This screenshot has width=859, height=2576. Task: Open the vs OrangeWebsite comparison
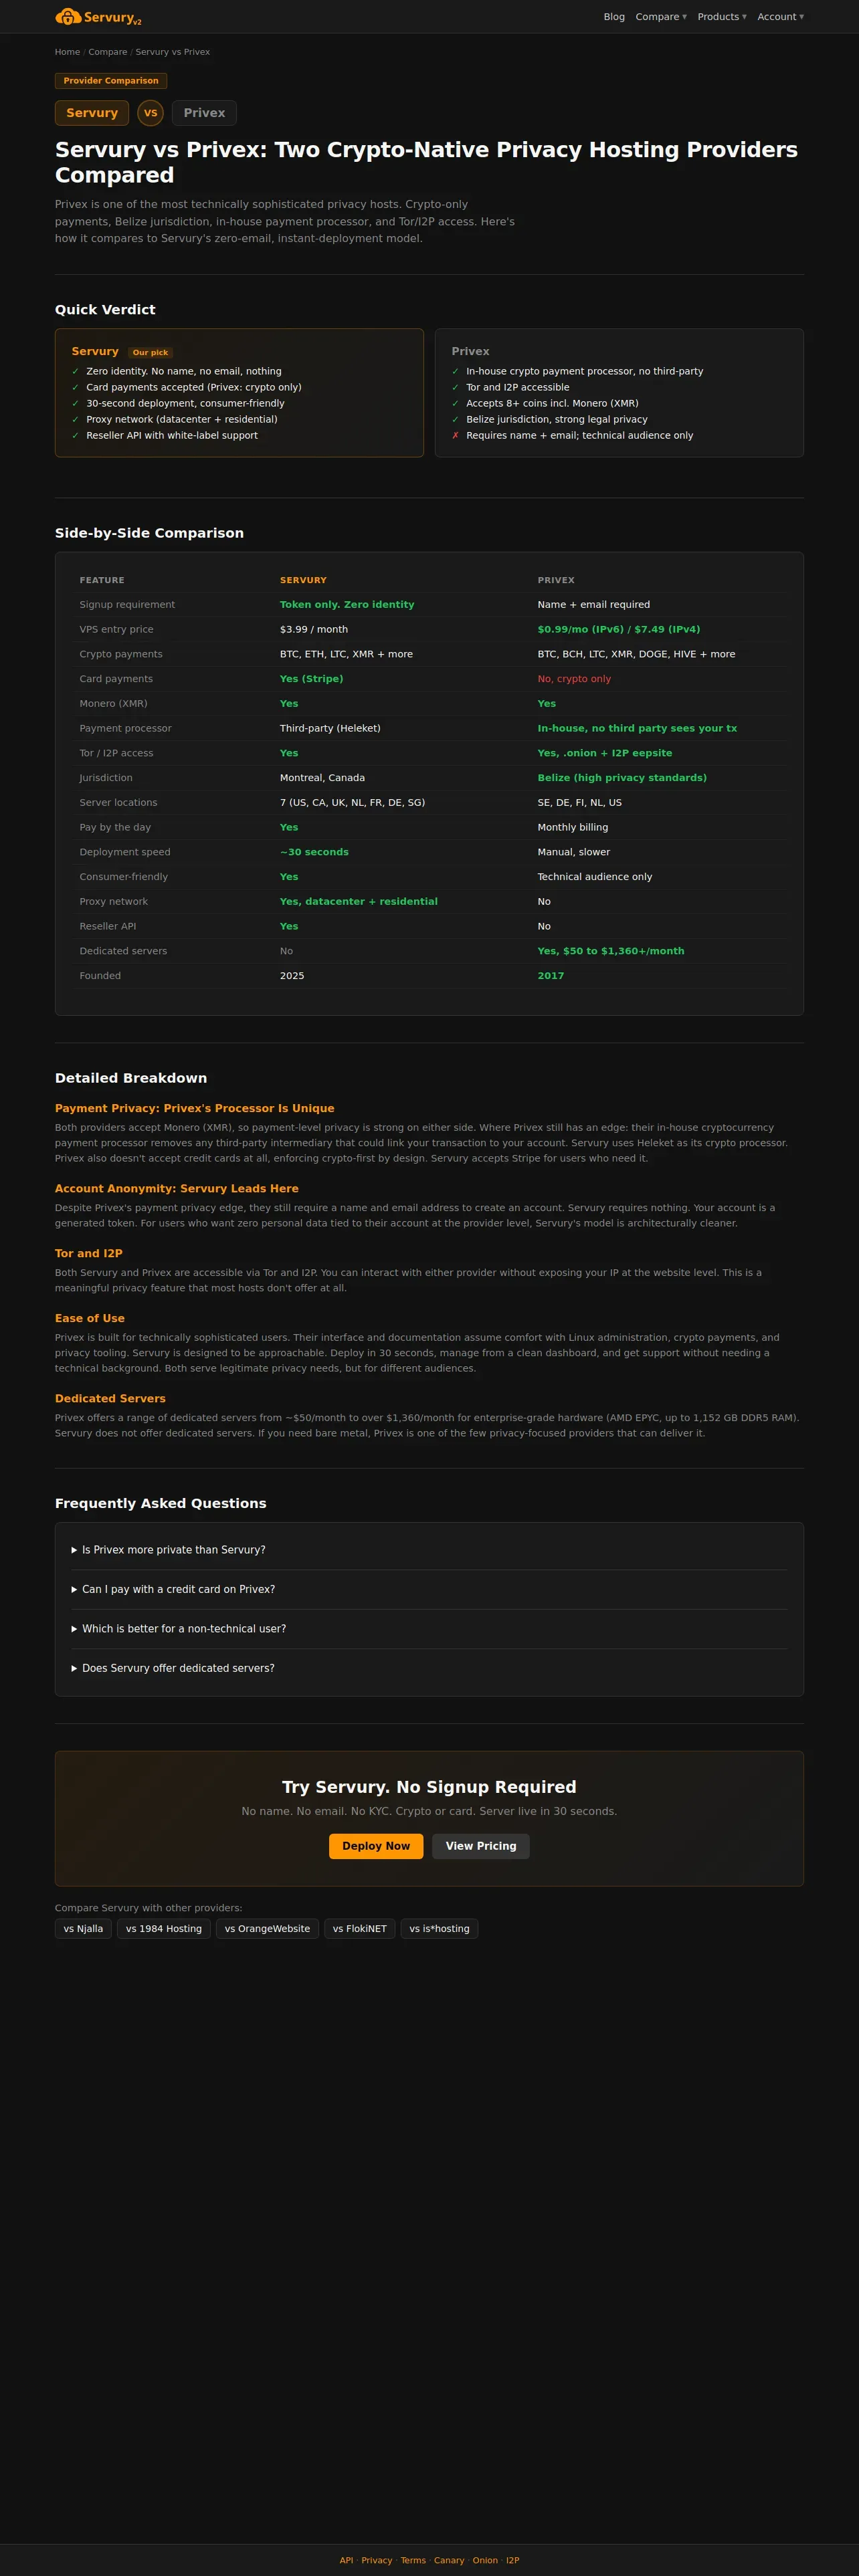(267, 1929)
